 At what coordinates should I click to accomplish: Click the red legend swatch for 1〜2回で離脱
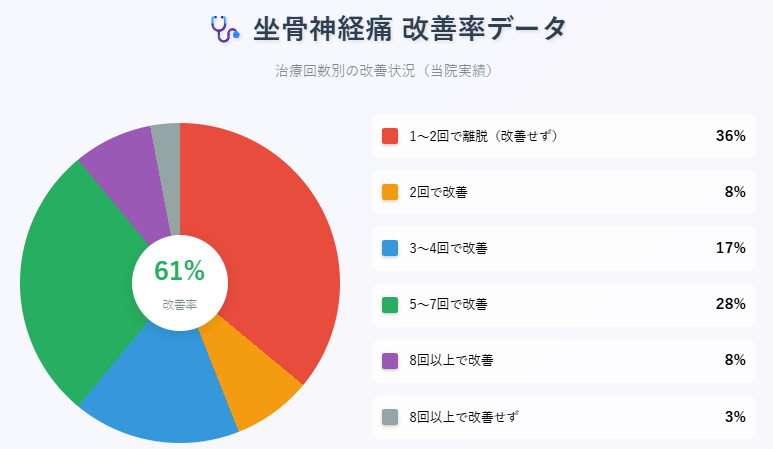tap(390, 136)
